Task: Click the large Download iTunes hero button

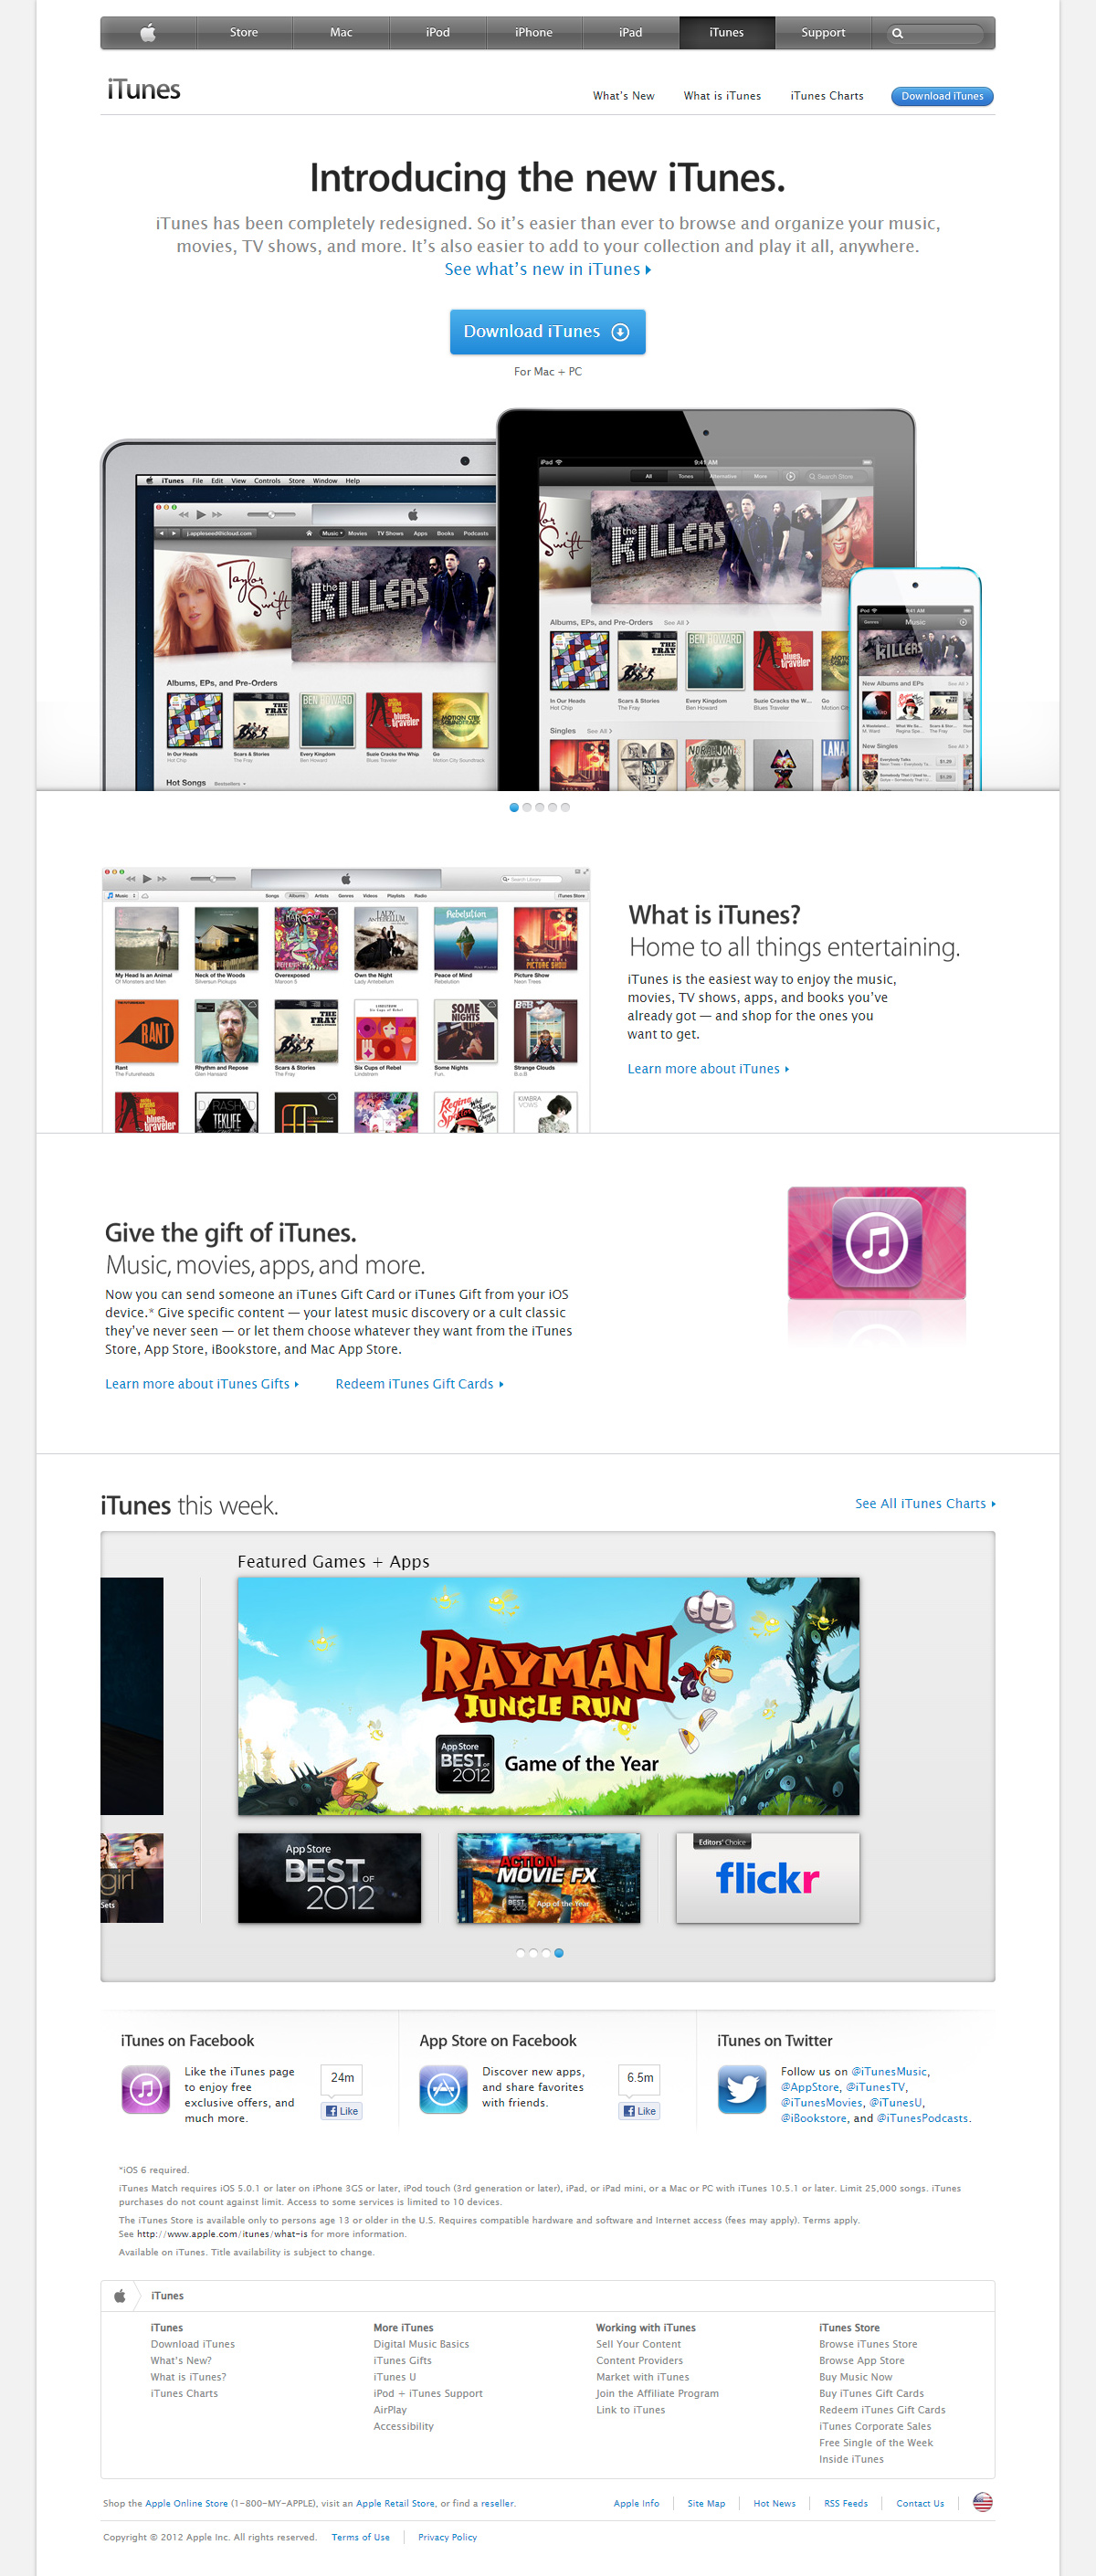Action: pyautogui.click(x=548, y=332)
